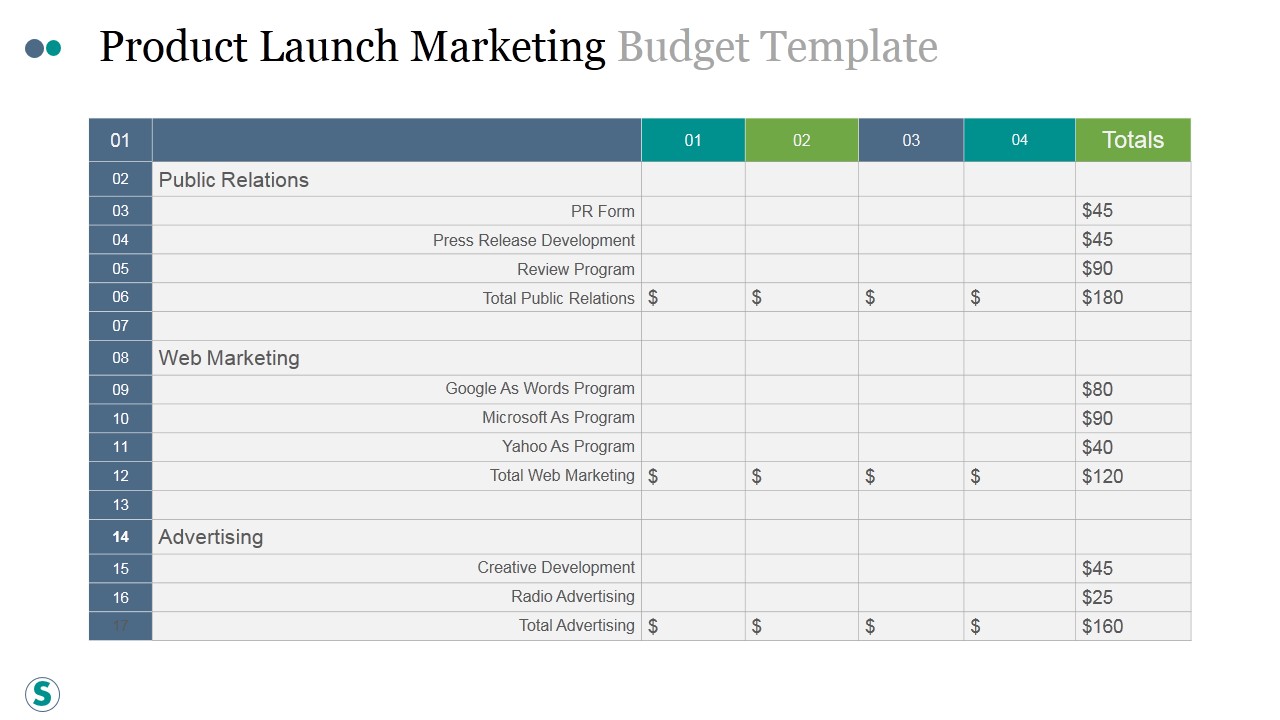The width and height of the screenshot is (1280, 720).
Task: Select Google As Words Program label
Action: (540, 388)
